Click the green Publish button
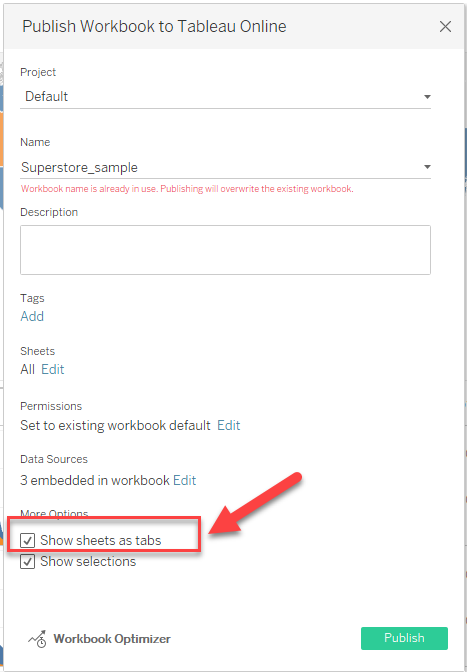467x672 pixels. click(404, 638)
